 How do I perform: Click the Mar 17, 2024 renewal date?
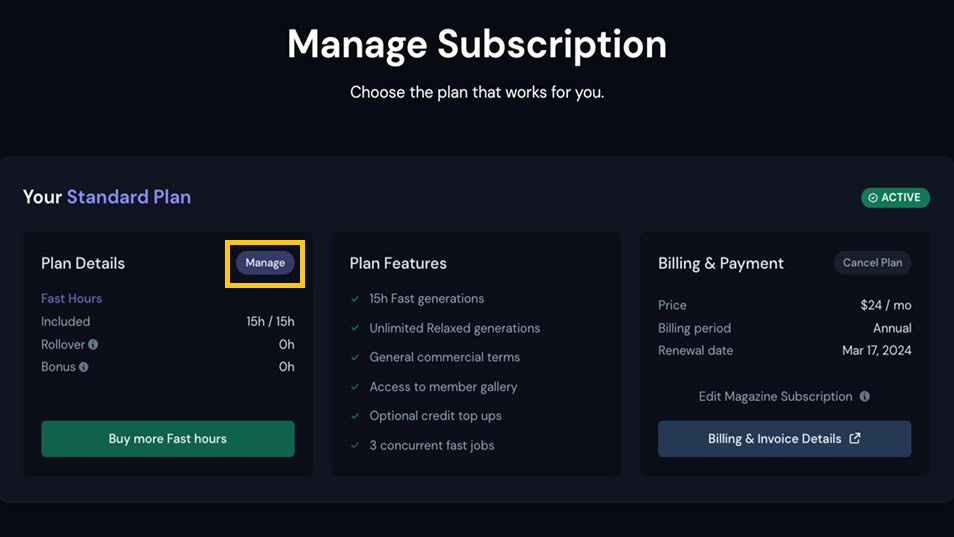tap(876, 351)
